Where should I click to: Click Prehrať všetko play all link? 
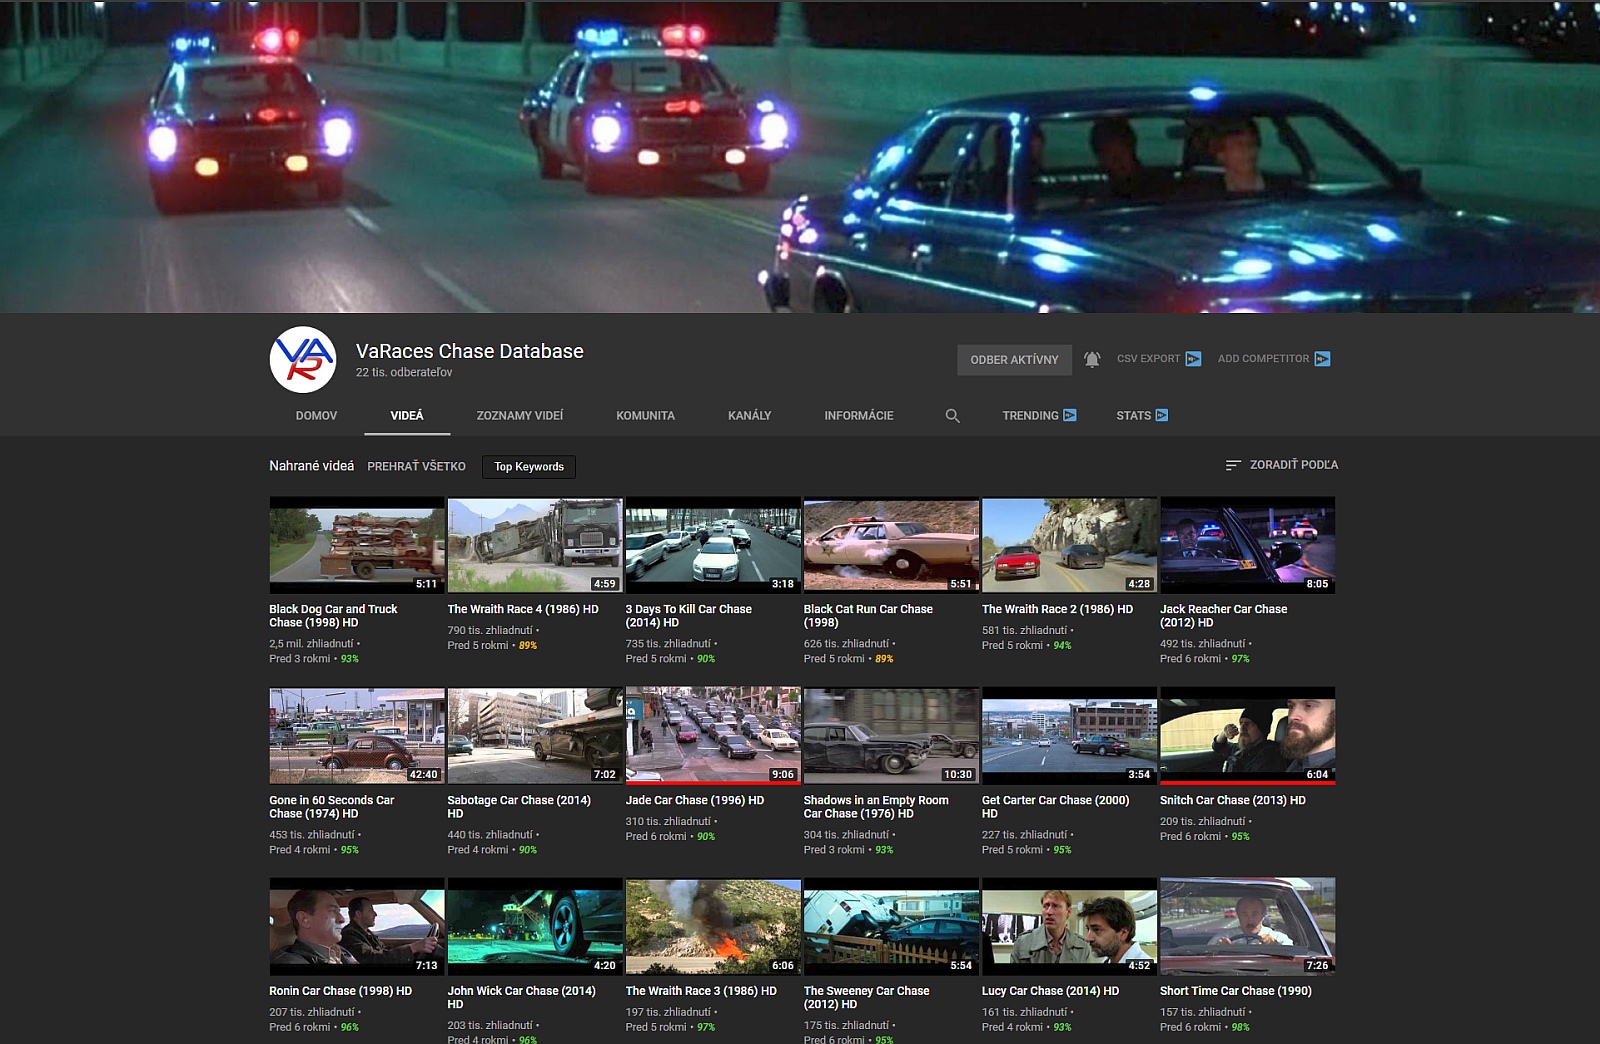(x=416, y=467)
